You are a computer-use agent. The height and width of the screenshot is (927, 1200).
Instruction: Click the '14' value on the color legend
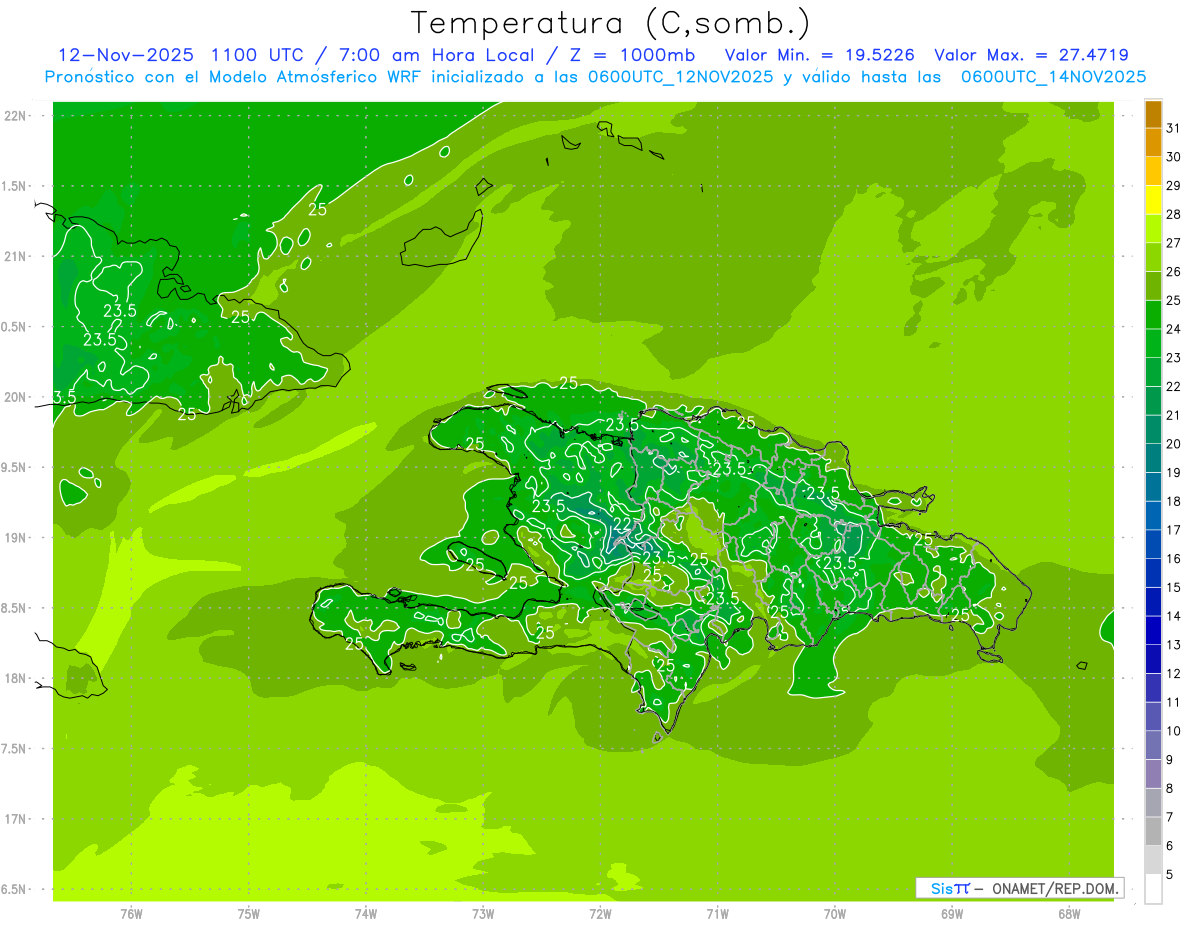1173,616
